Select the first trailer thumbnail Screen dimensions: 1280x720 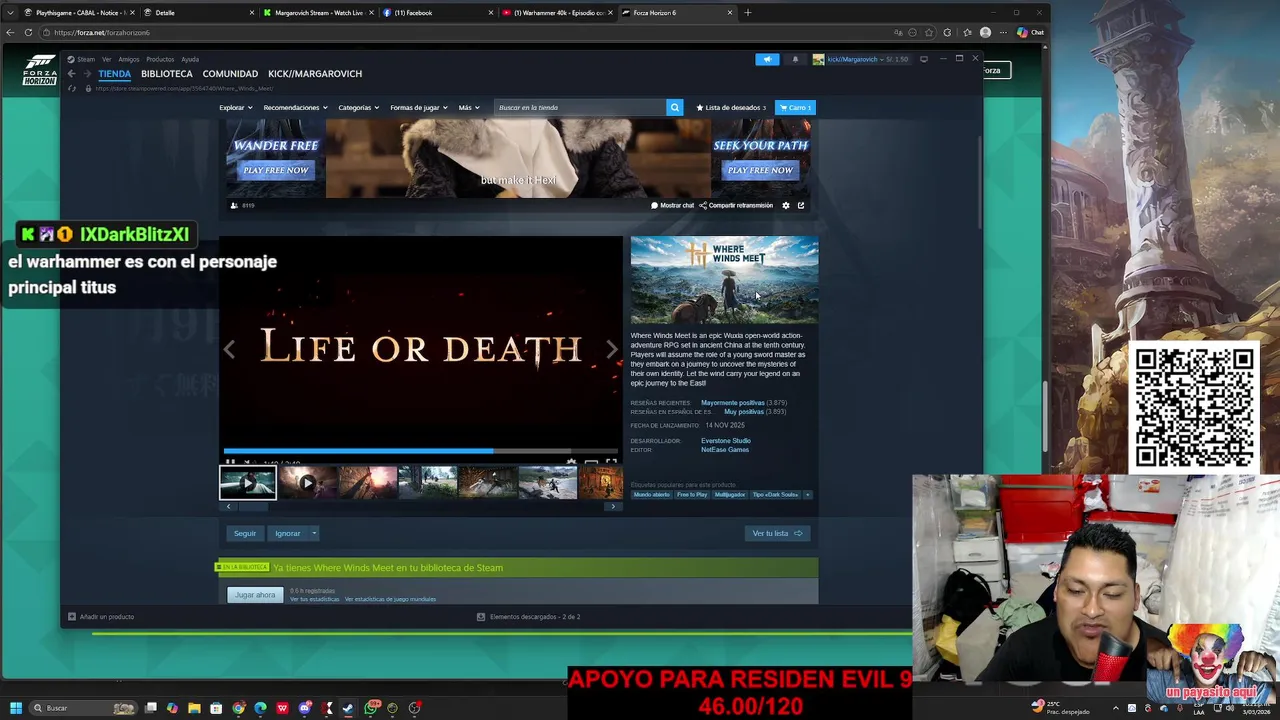tap(248, 483)
